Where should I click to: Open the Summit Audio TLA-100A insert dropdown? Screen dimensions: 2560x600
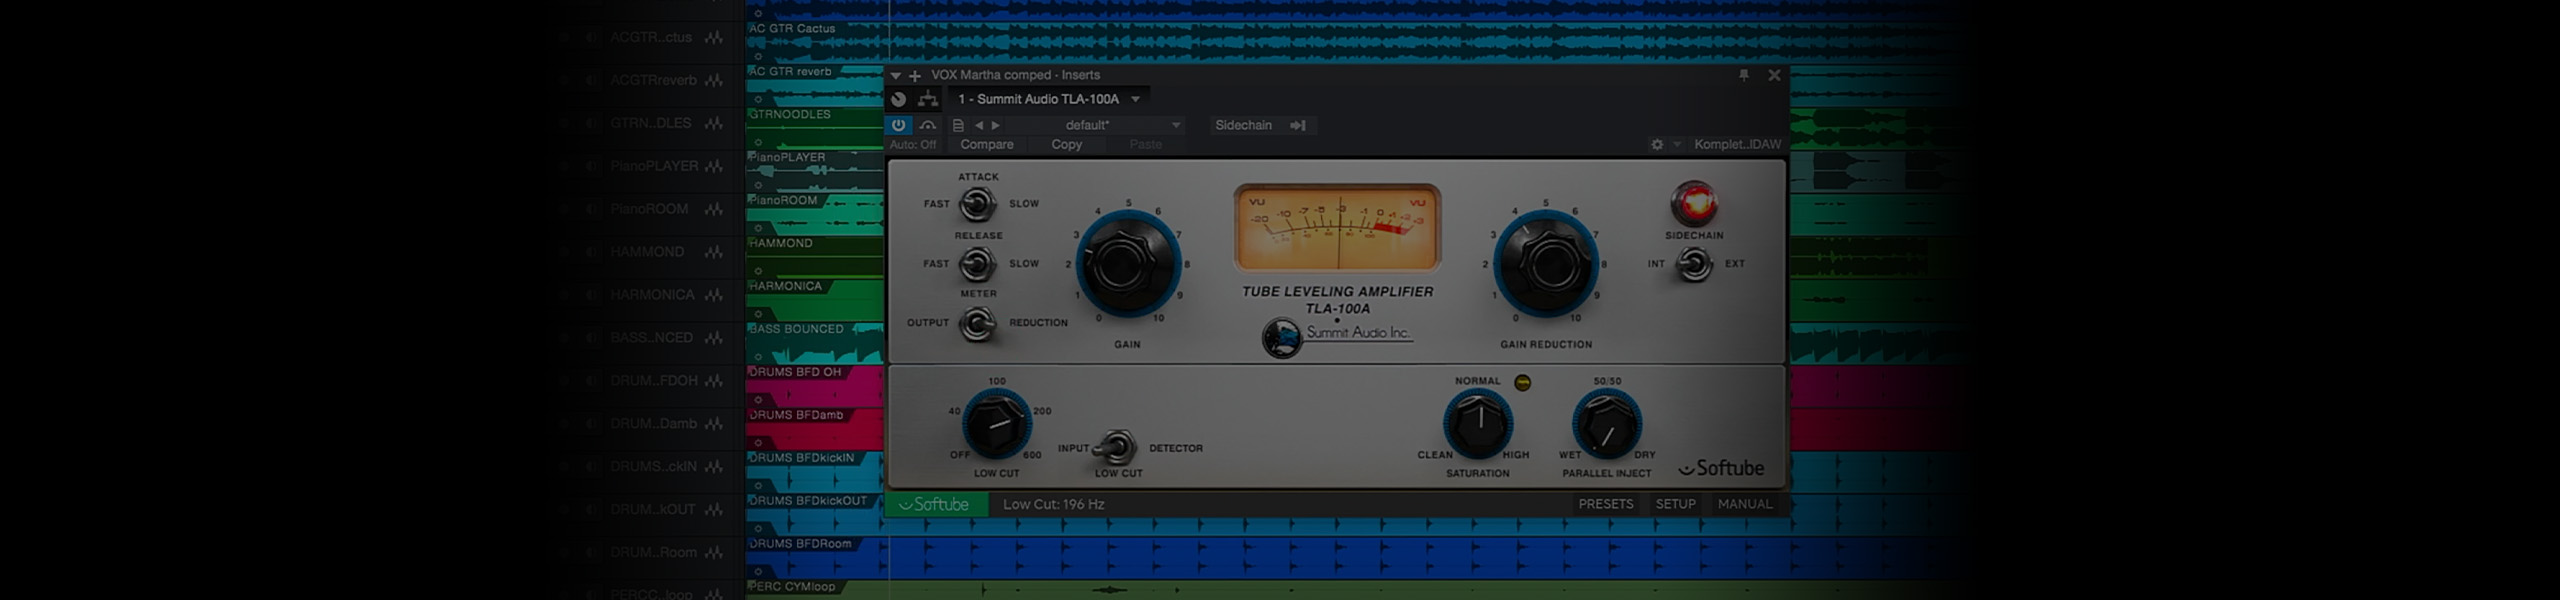click(x=1048, y=99)
